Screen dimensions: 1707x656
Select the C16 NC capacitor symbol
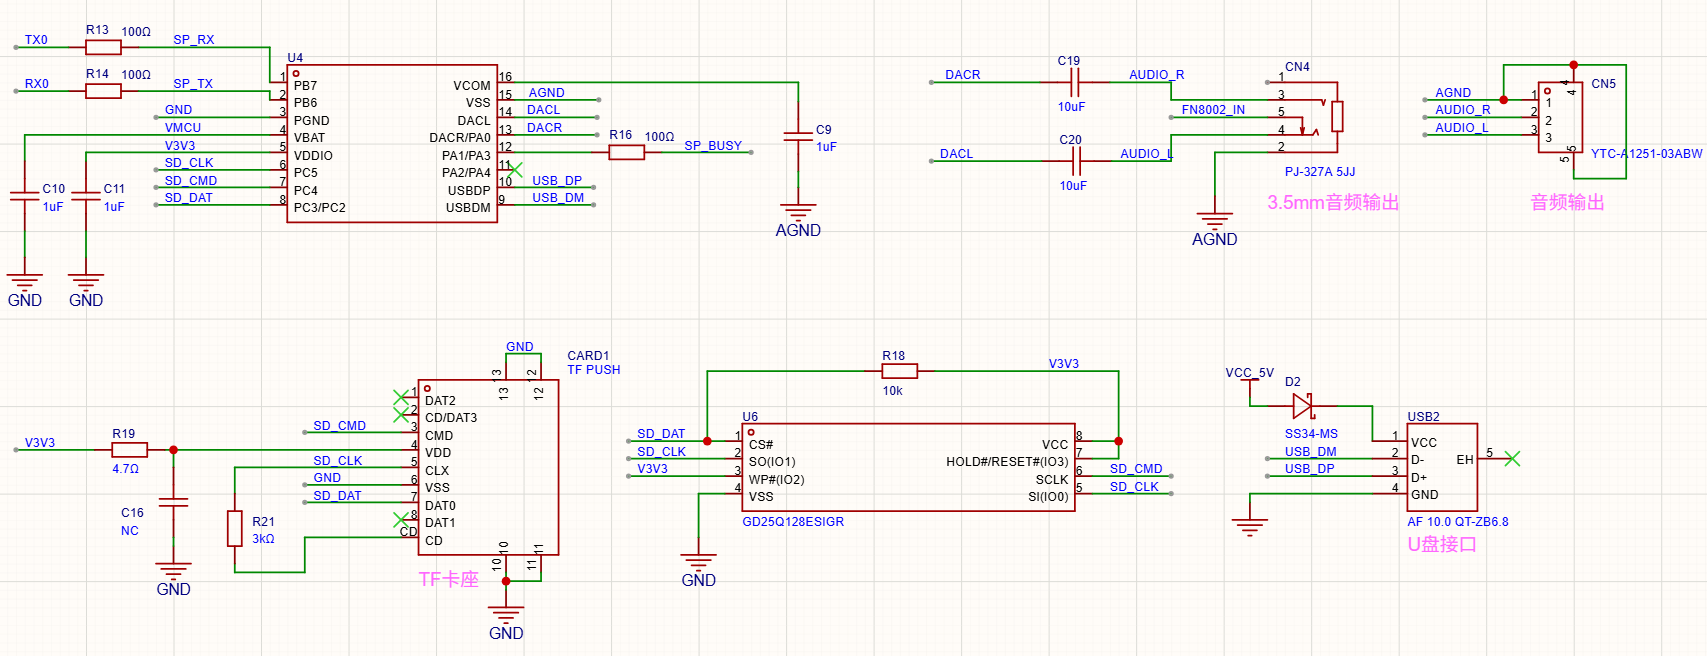tap(173, 502)
